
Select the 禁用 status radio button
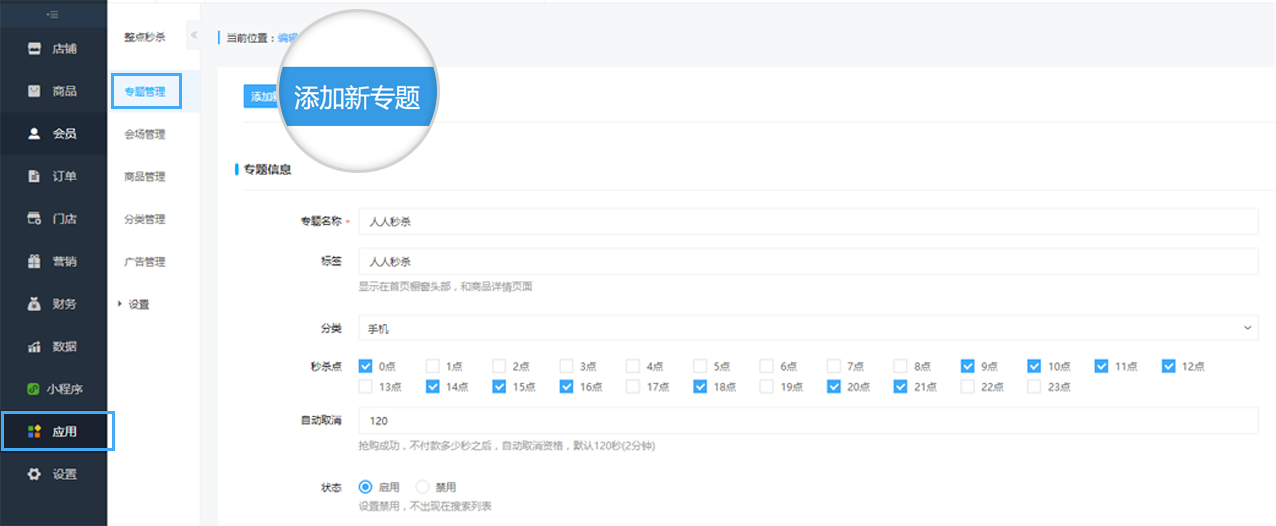click(x=422, y=487)
